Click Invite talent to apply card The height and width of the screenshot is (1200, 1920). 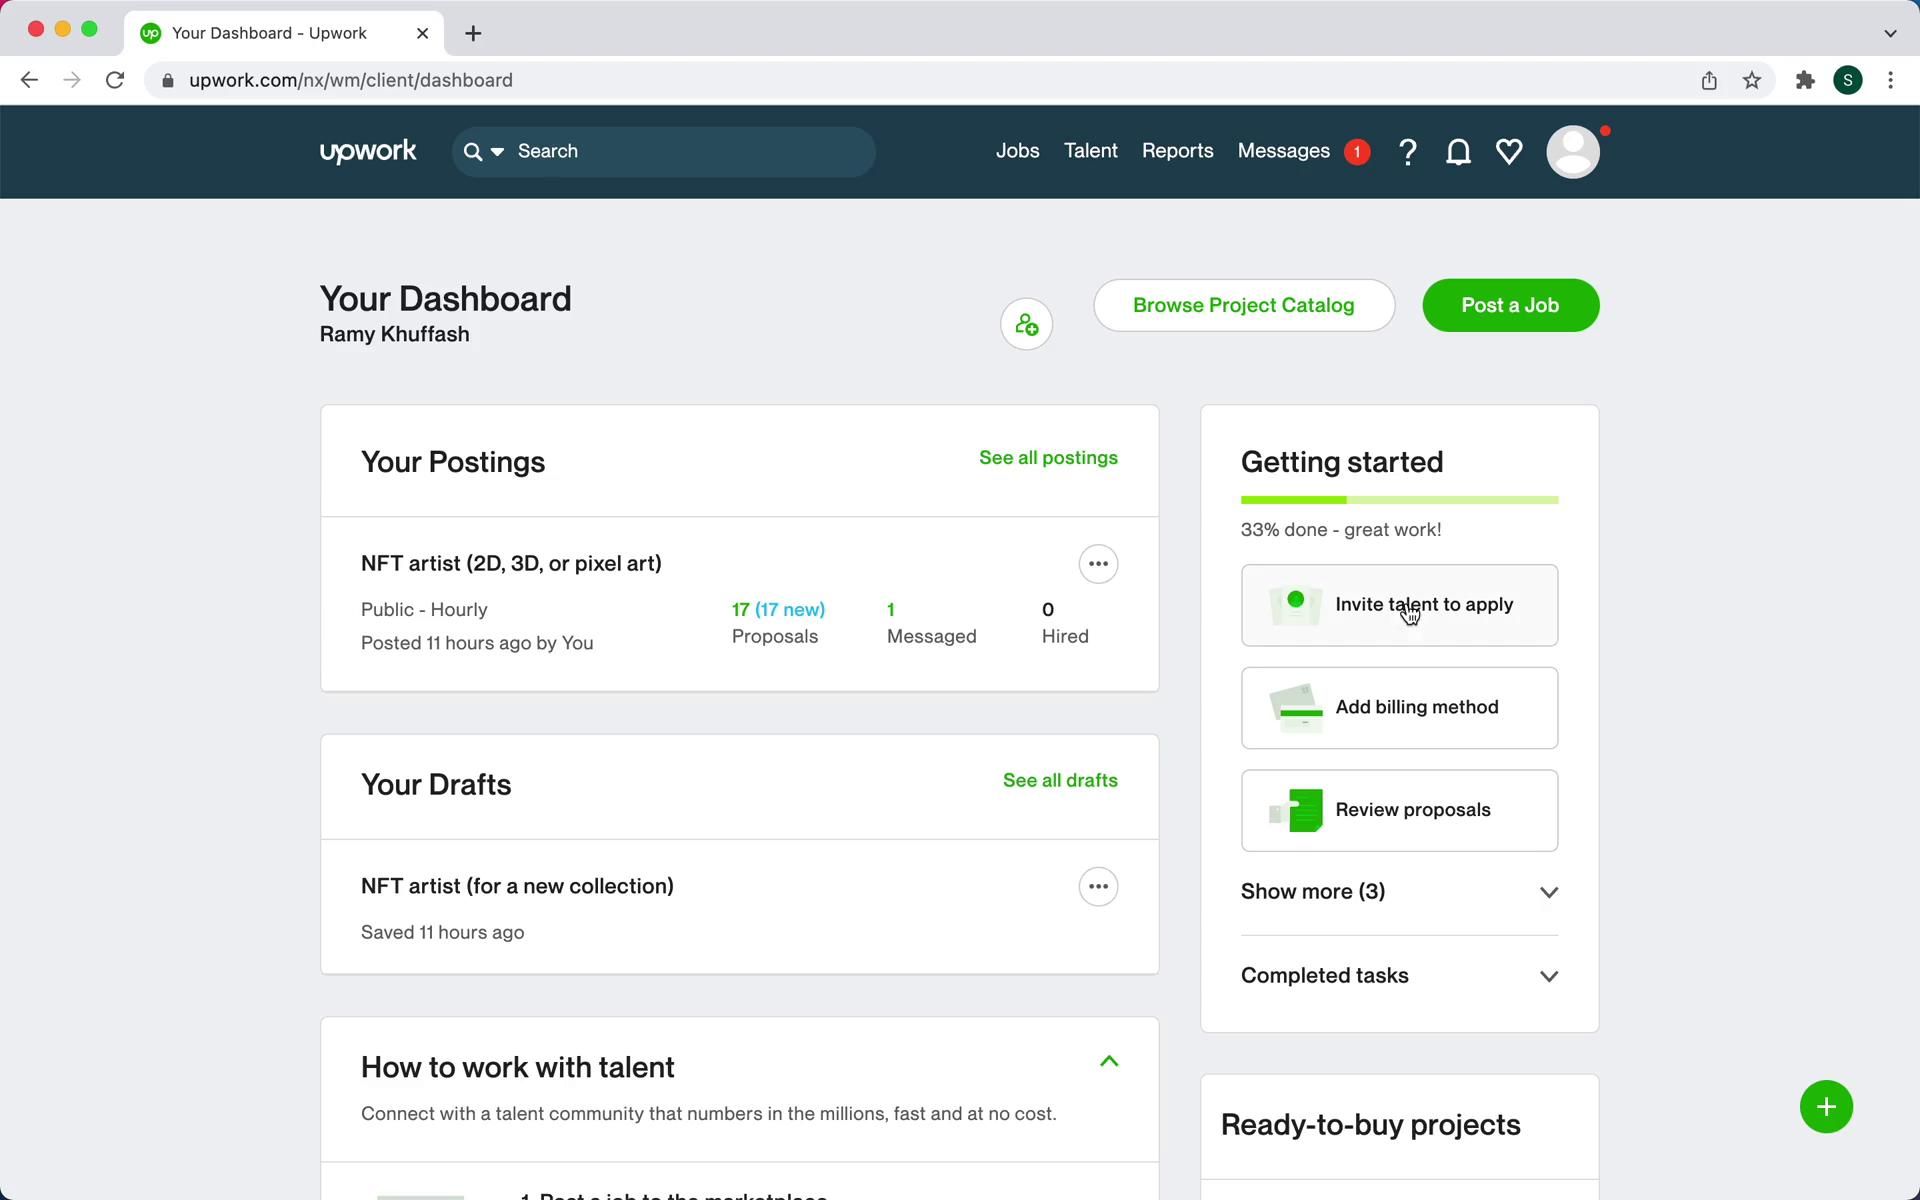1399,605
